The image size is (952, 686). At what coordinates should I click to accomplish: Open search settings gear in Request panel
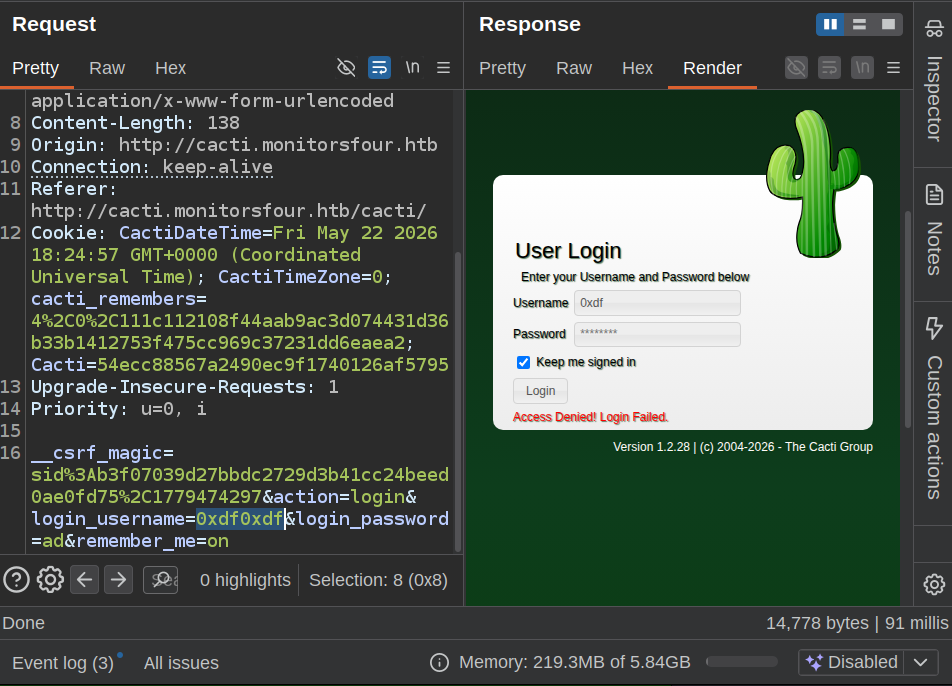point(50,579)
